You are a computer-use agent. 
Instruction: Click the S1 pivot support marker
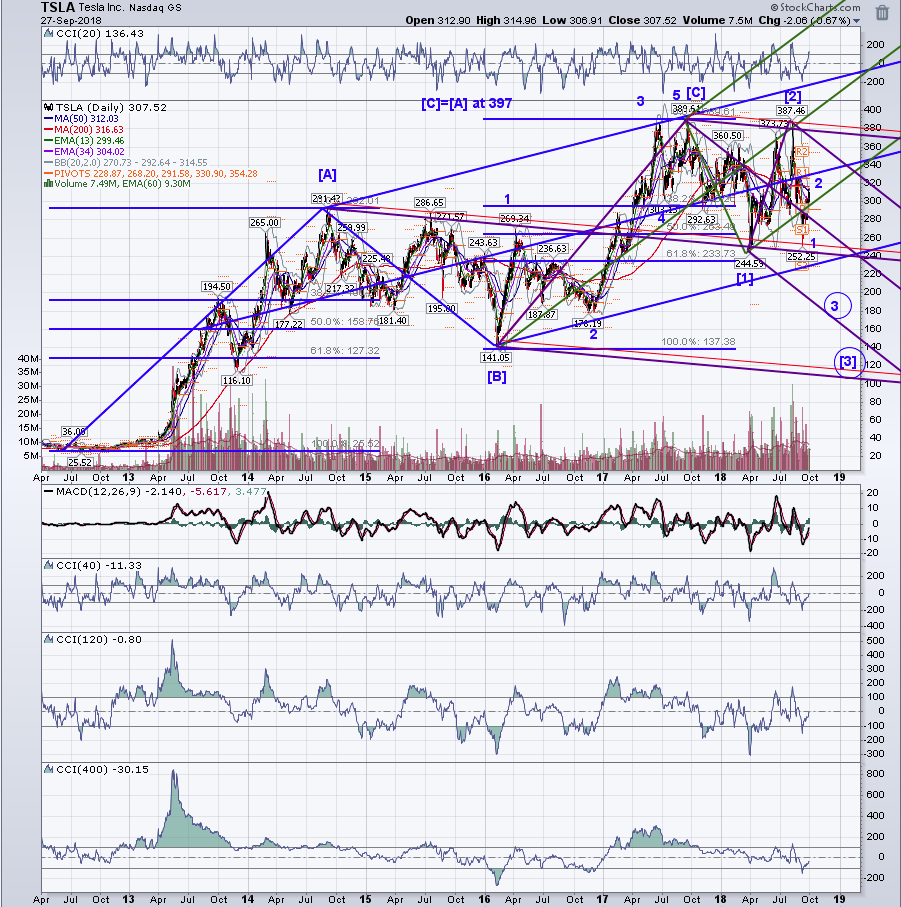(802, 230)
